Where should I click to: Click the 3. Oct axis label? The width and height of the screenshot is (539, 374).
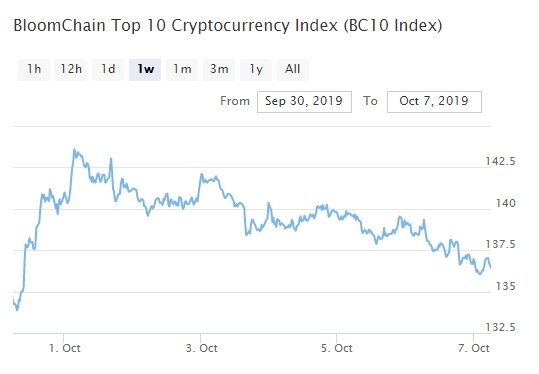point(201,348)
